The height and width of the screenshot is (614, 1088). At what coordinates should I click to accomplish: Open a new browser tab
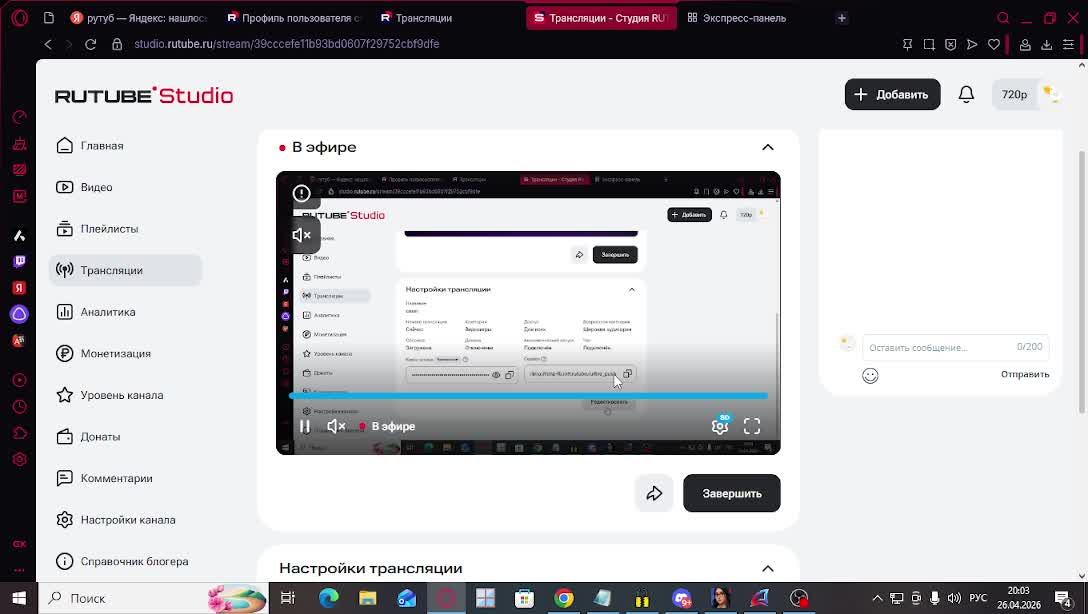tap(842, 18)
